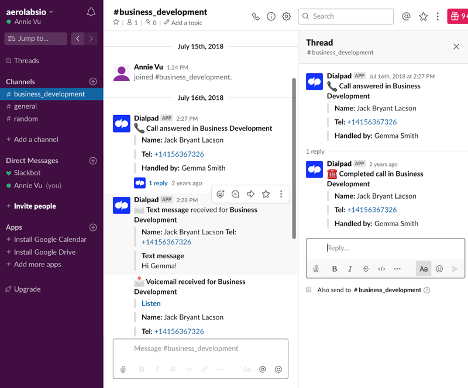Go forward in history with the right arrow
This screenshot has height=388, width=468.
[x=91, y=39]
